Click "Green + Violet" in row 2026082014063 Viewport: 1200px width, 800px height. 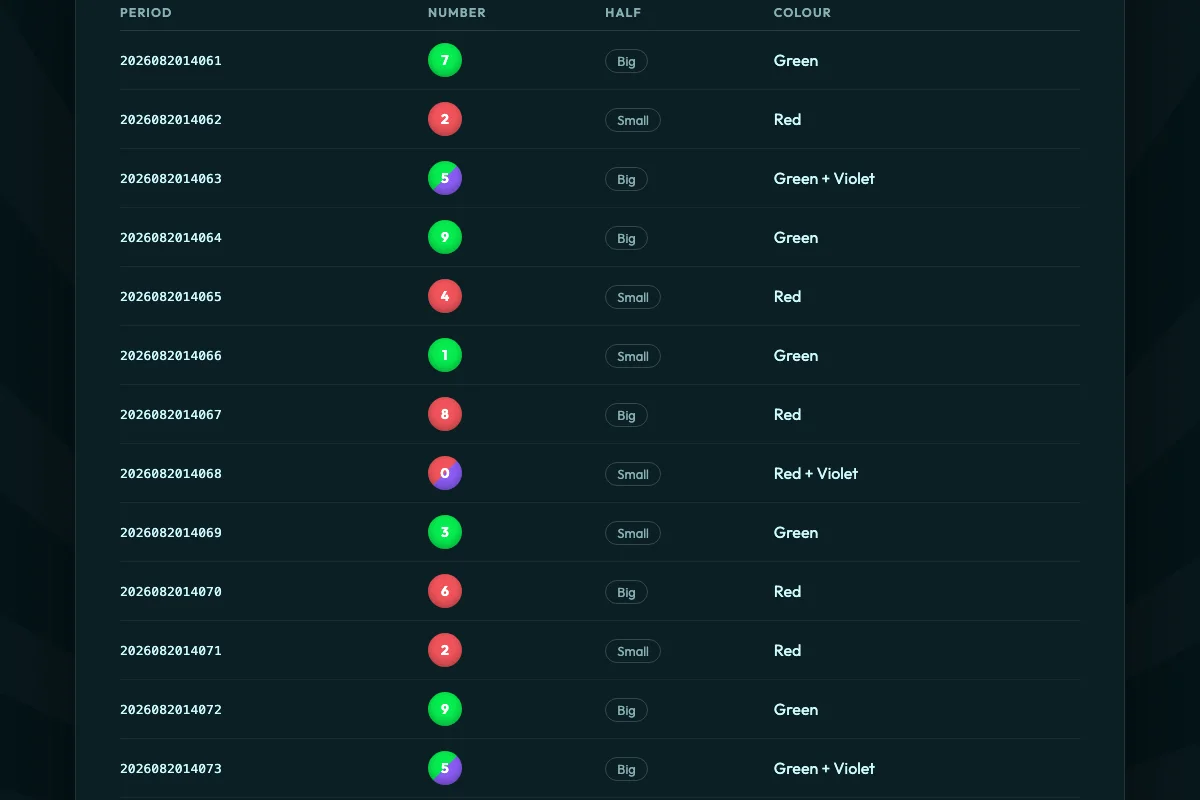(824, 179)
